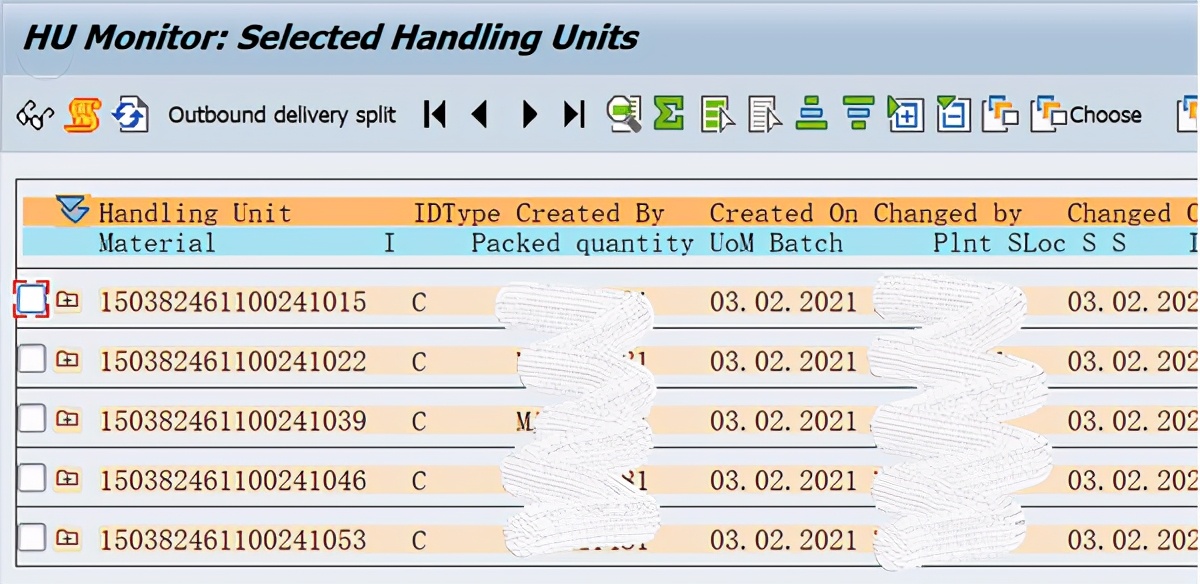Viewport: 1200px width, 584px height.
Task: Select HU number 150382461100241053
Action: coord(233,541)
